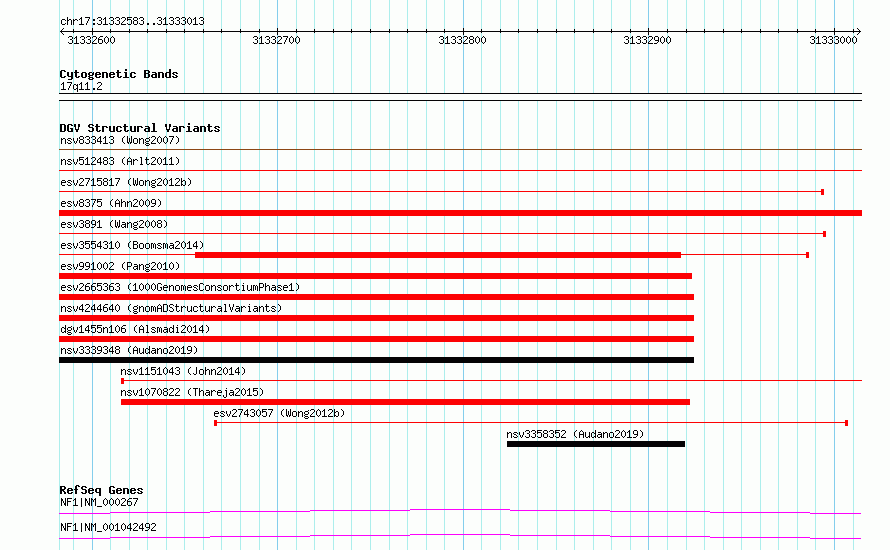Click the nsv4244640 red variant bar

coord(376,318)
